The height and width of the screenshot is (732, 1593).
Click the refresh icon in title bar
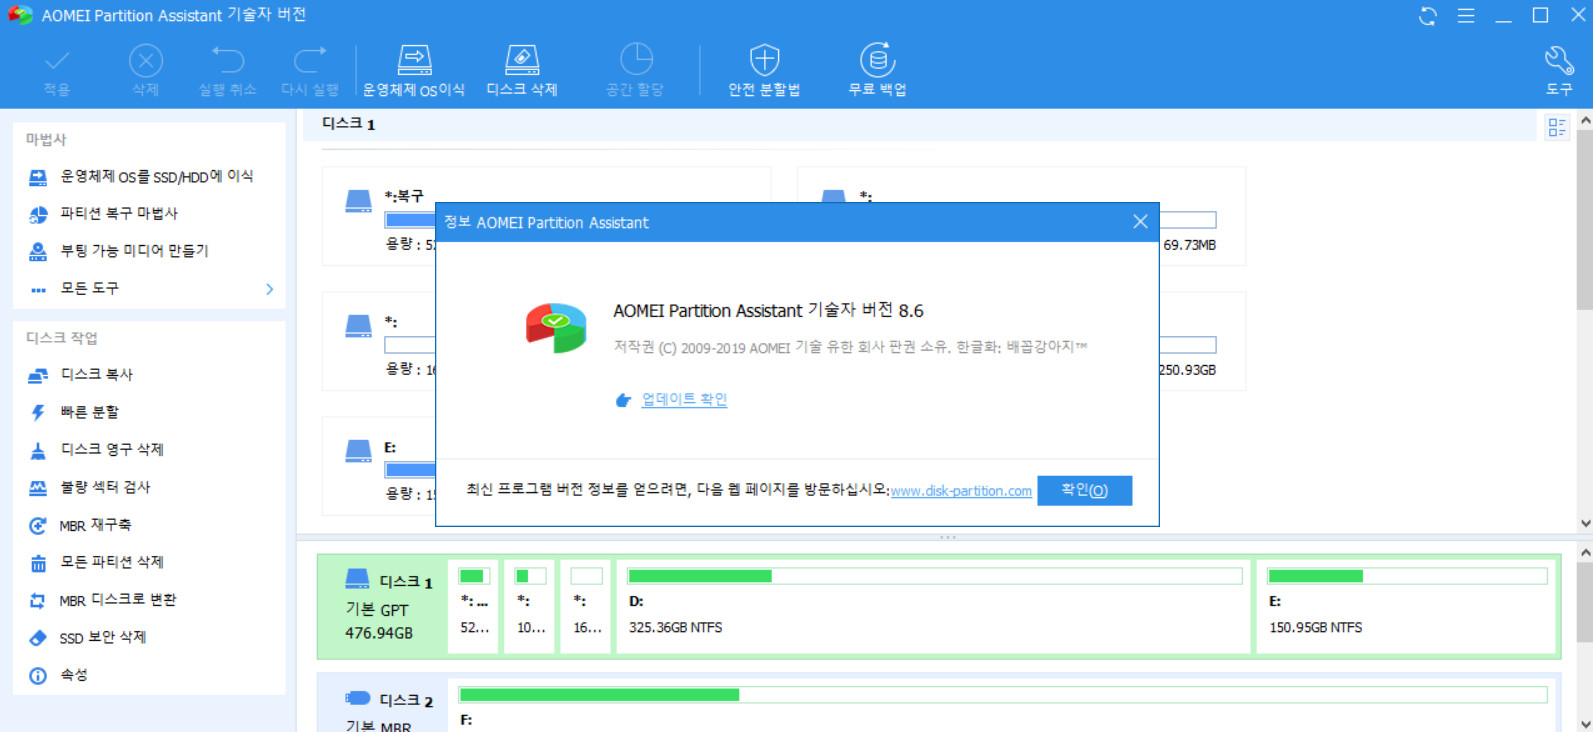[x=1428, y=16]
